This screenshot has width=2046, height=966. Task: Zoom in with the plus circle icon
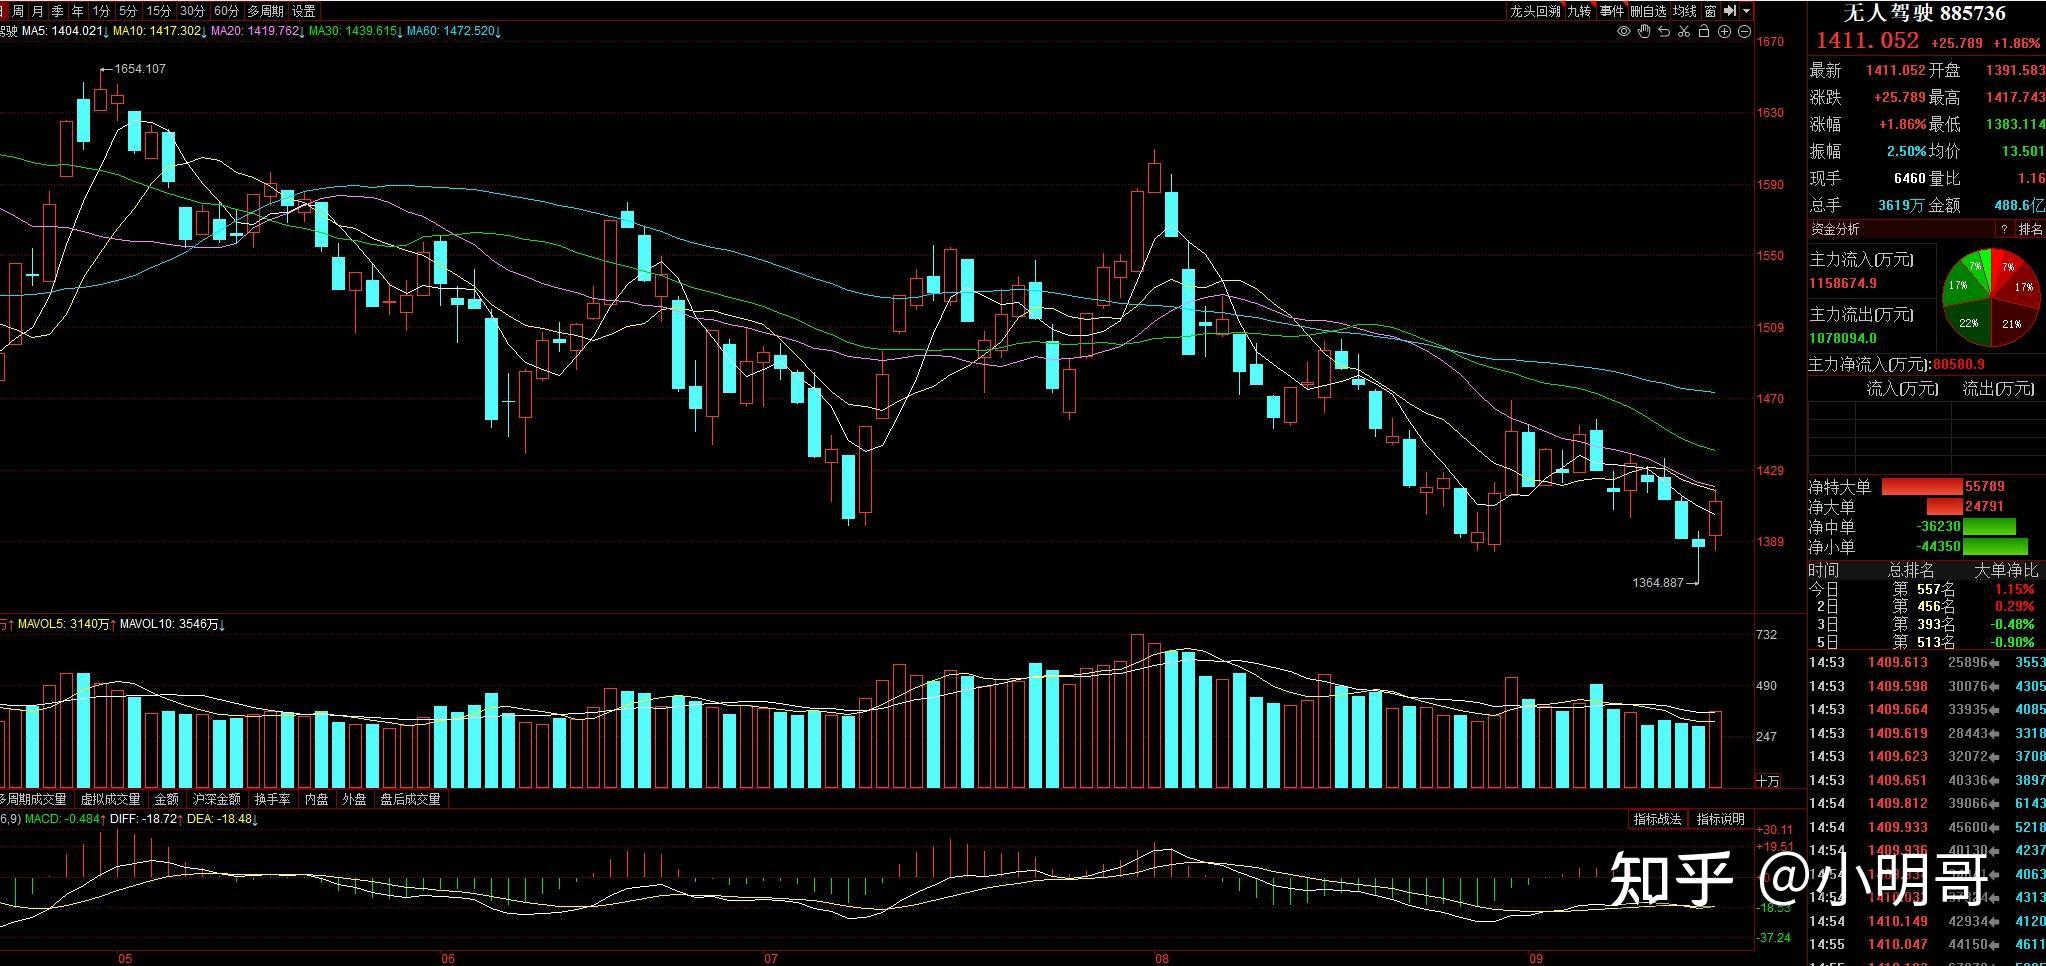coord(1724,32)
